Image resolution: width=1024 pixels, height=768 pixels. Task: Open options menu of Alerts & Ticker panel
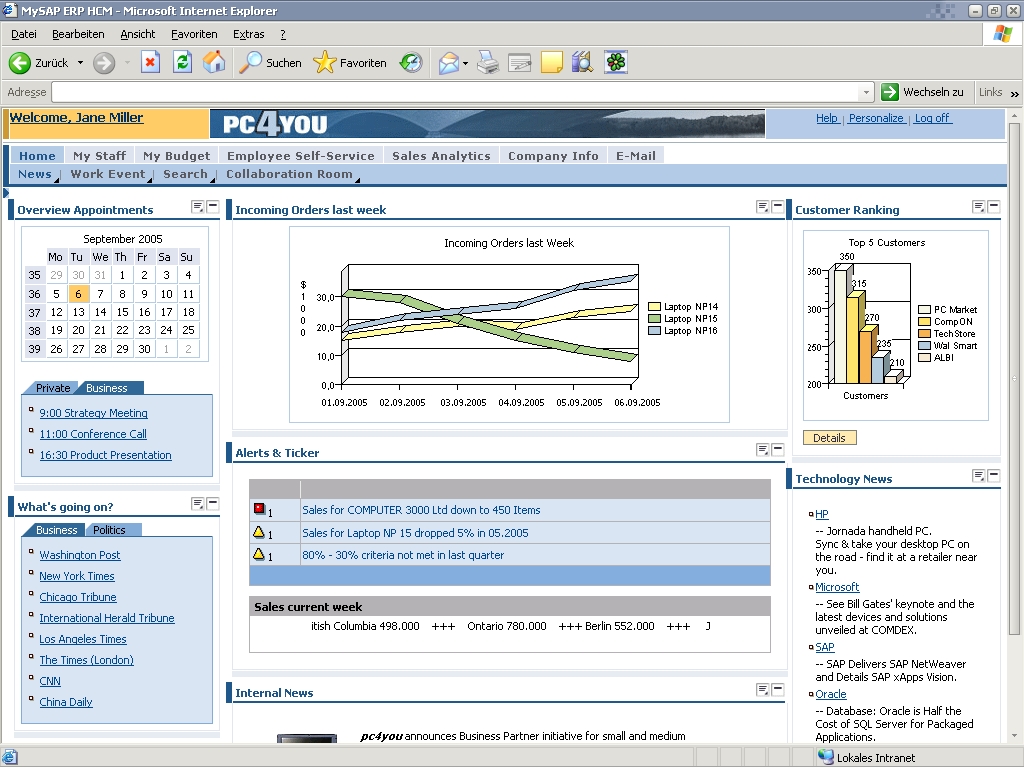point(762,450)
